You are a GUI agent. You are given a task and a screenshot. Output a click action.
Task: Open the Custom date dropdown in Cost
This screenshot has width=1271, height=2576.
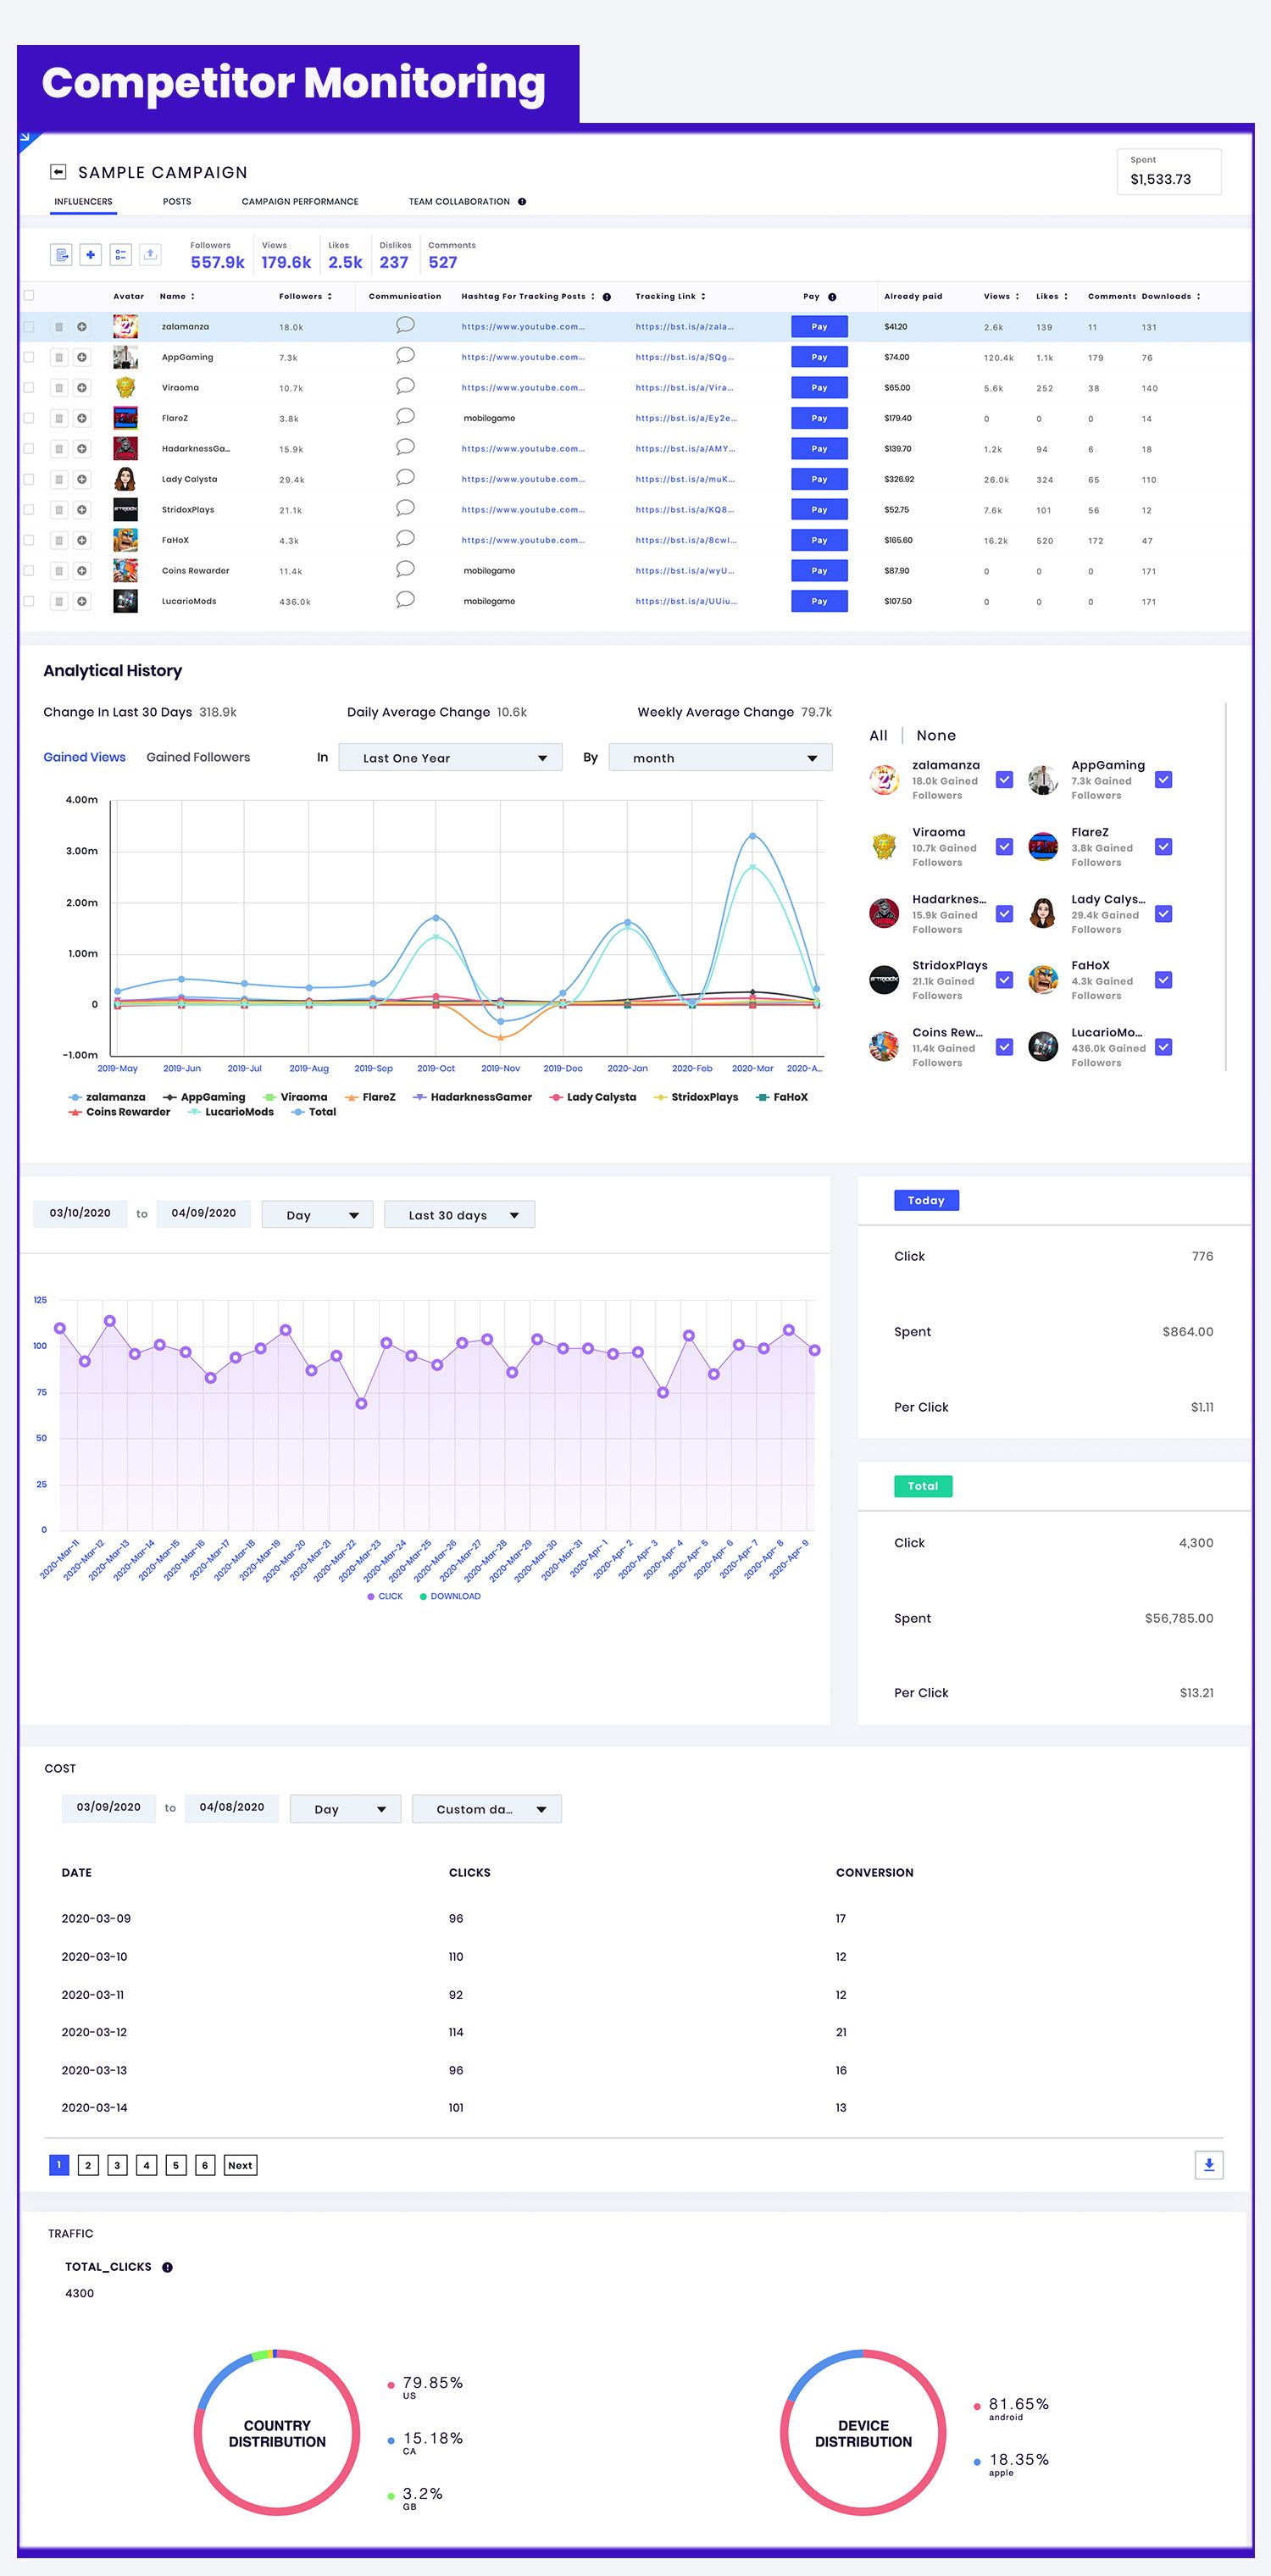click(x=486, y=1809)
